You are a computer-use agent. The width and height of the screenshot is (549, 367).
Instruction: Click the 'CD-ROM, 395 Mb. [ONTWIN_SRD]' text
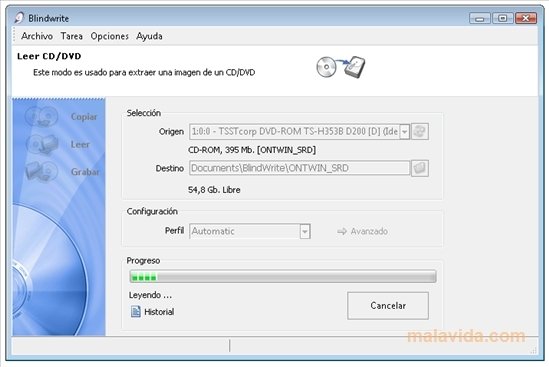coord(252,150)
